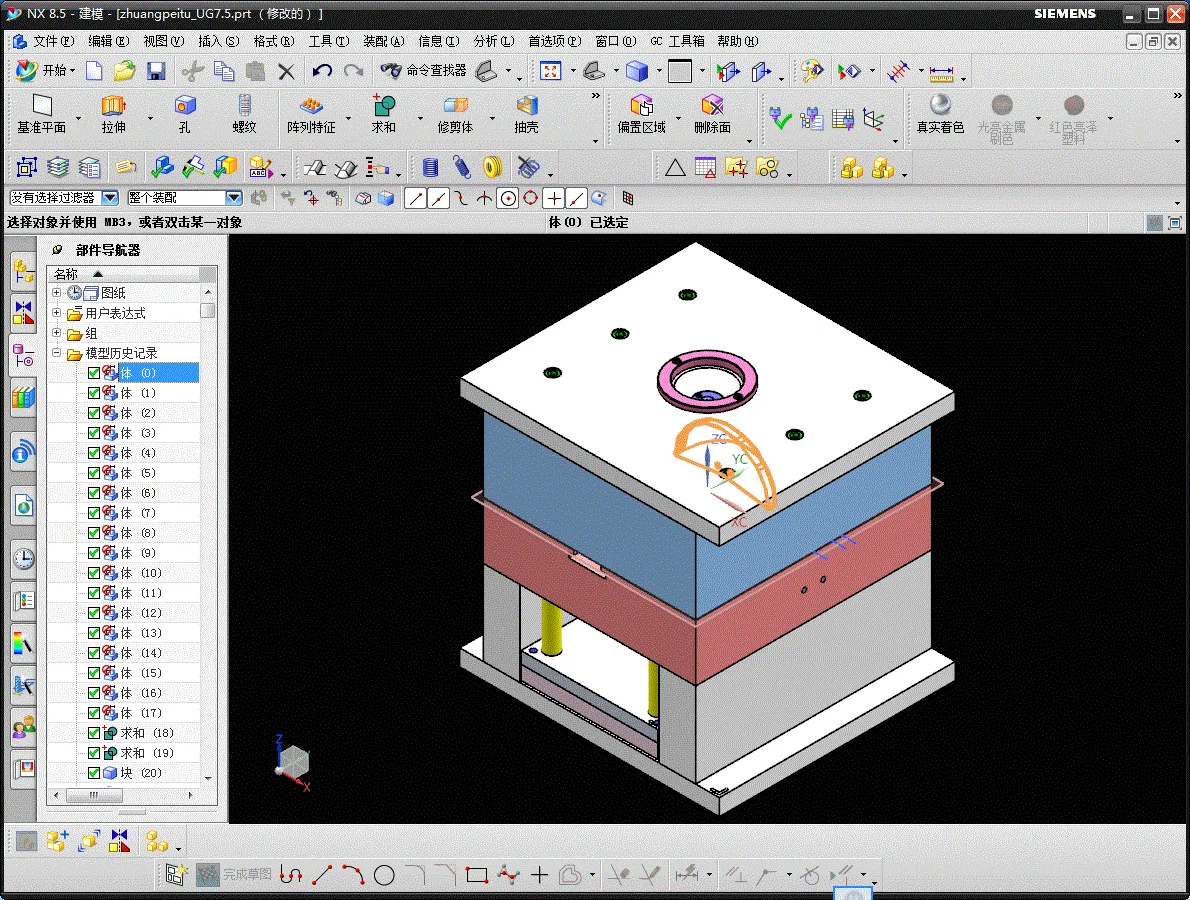
Task: Apply True Shading (真实着色)
Action: pyautogui.click(x=940, y=114)
